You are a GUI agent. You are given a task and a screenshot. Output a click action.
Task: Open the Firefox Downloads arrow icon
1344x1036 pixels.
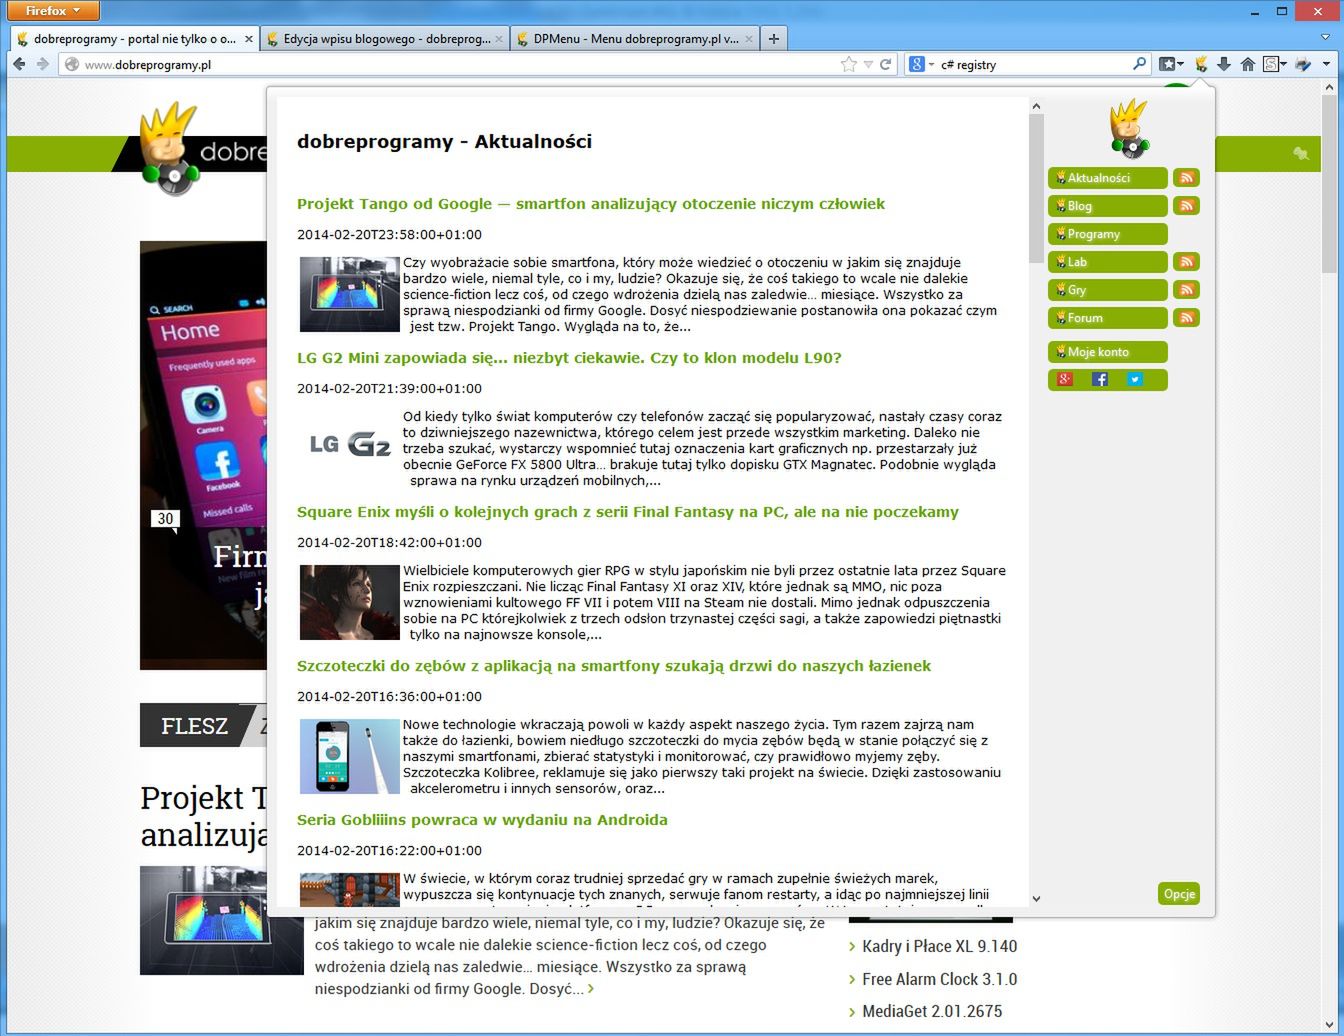point(1224,64)
